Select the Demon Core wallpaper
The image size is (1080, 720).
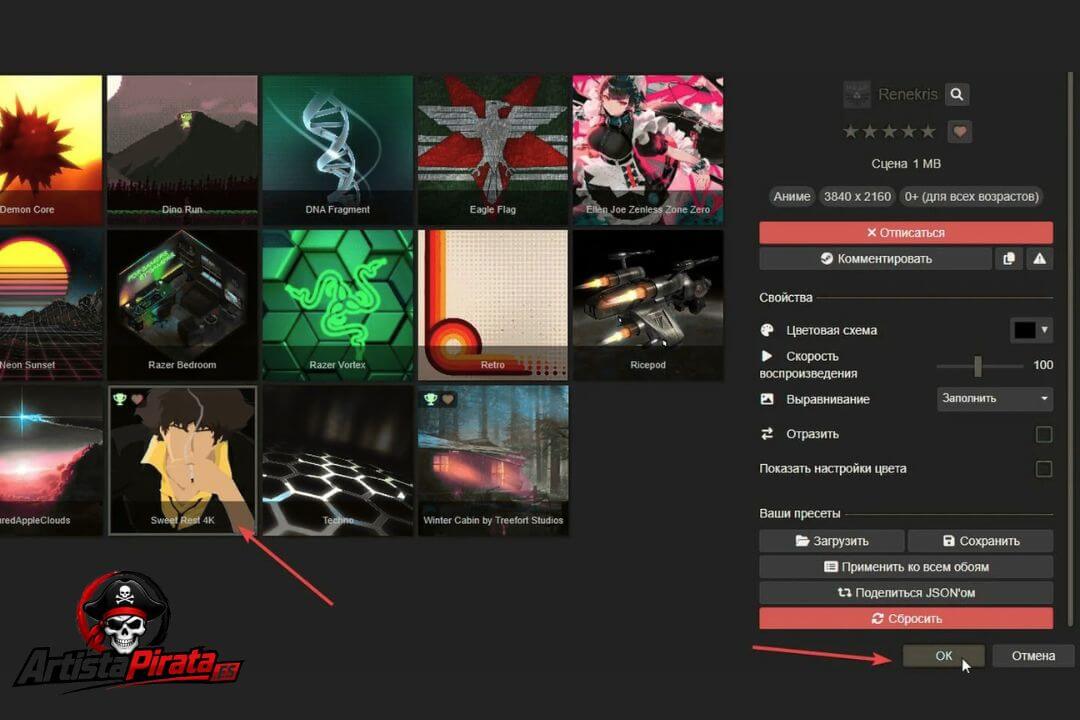(51, 150)
